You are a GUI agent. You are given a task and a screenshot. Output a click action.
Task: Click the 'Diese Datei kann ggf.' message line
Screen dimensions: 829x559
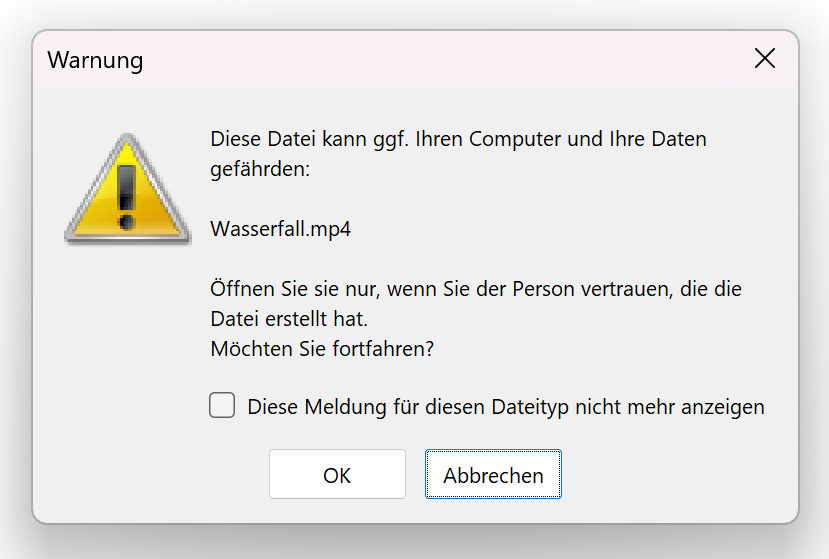click(x=458, y=139)
